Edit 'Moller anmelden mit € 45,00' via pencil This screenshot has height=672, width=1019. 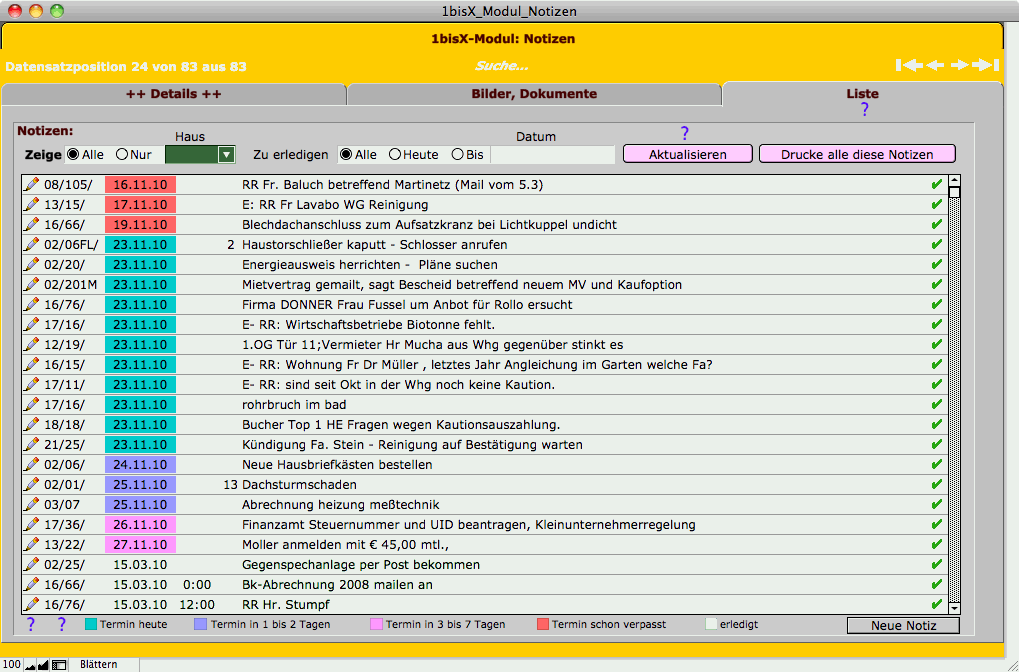(31, 545)
